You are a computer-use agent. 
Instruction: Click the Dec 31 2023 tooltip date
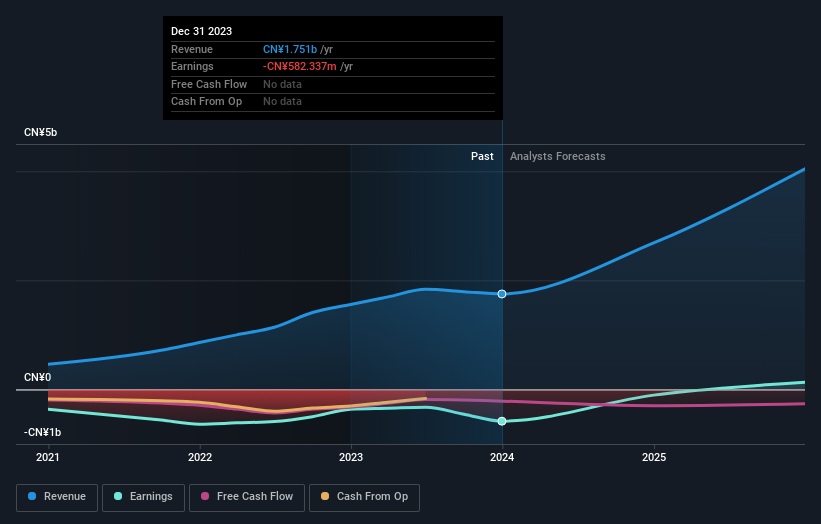[x=202, y=31]
